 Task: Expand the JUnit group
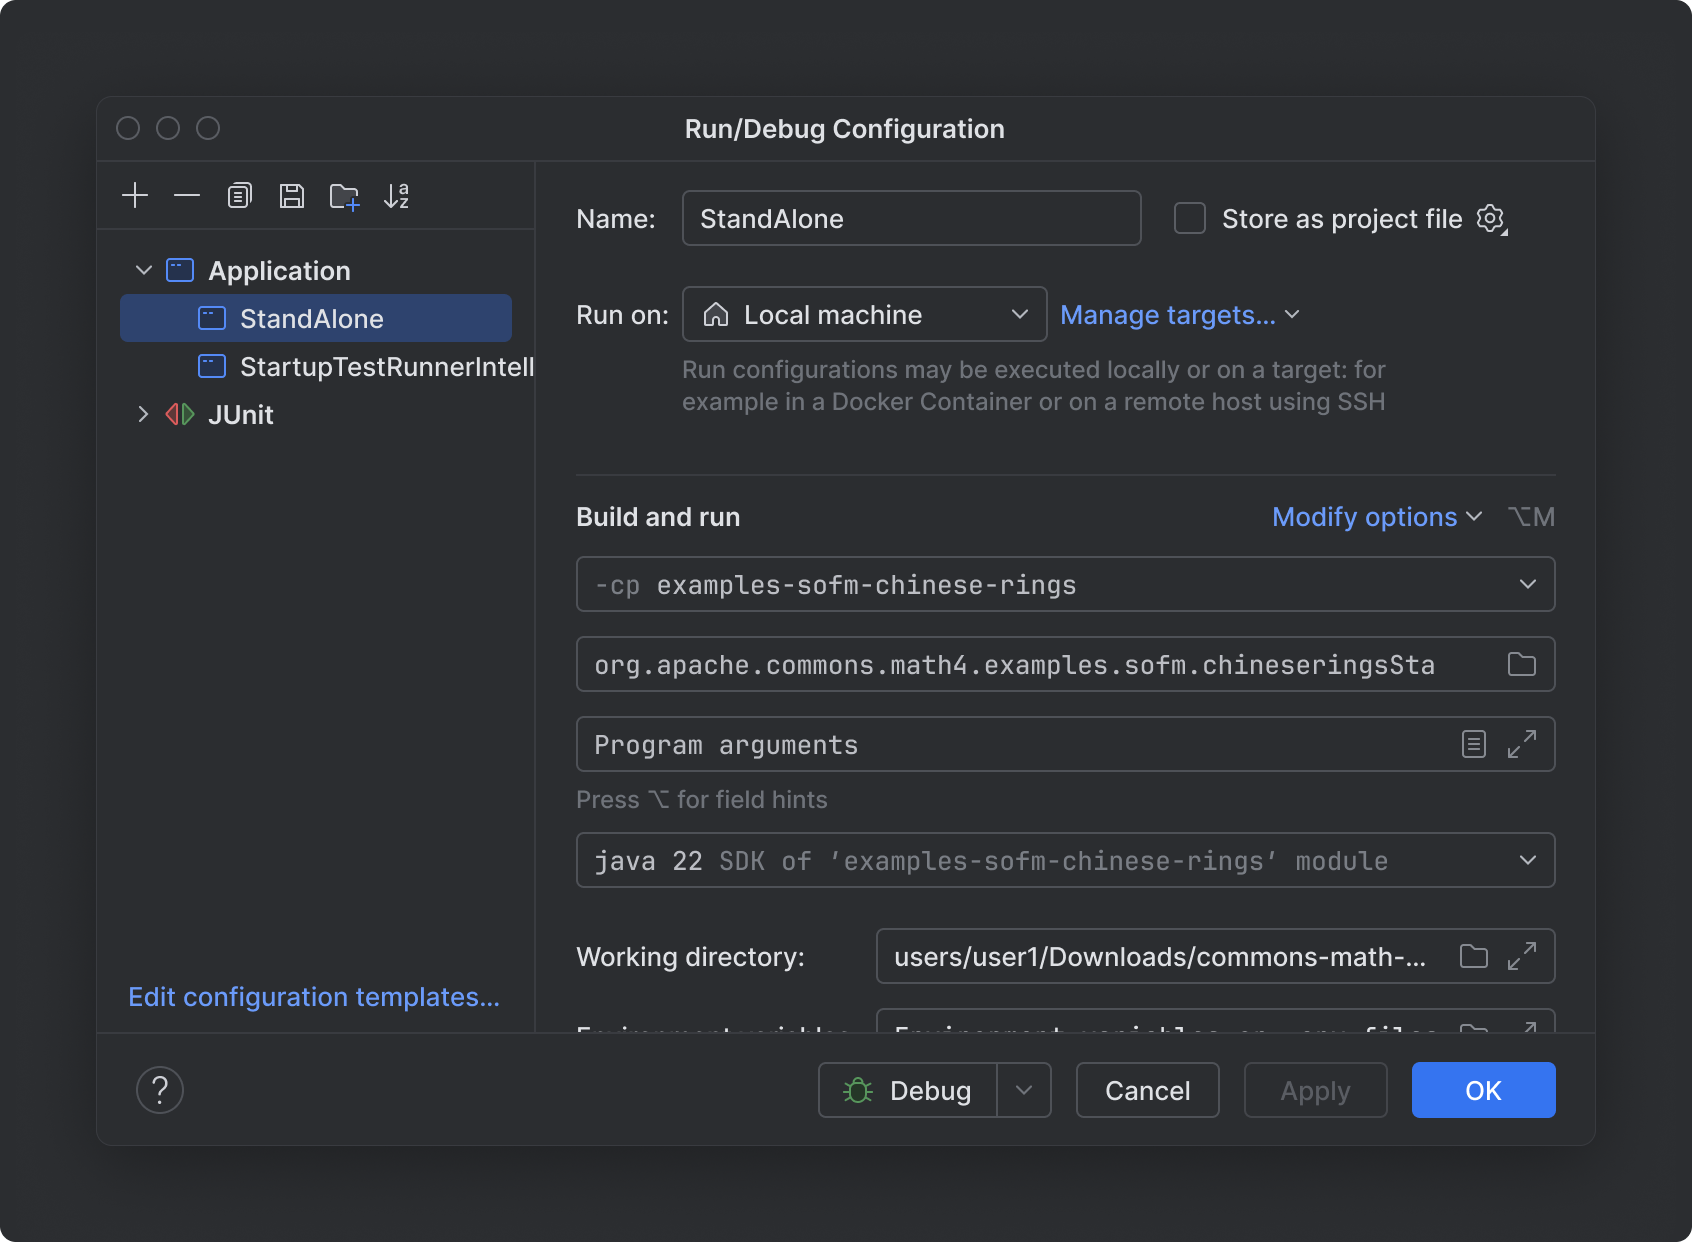[x=143, y=414]
